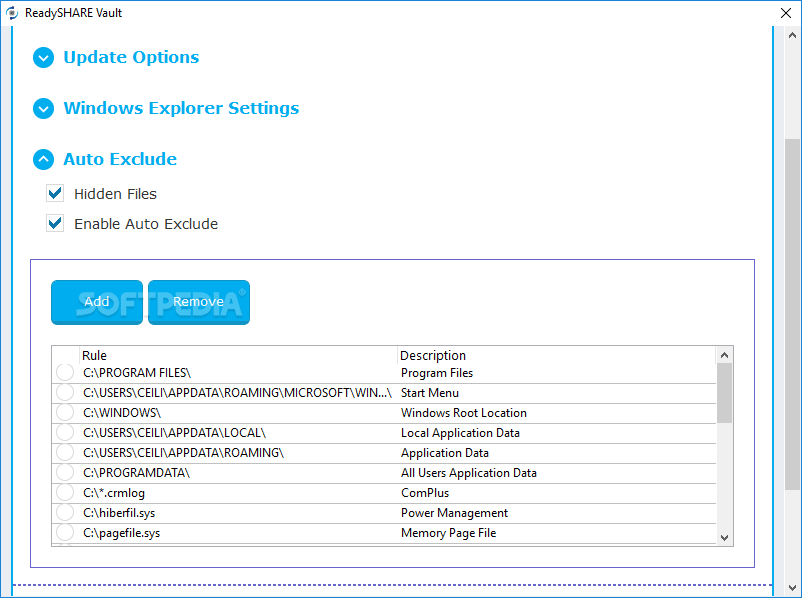The height and width of the screenshot is (598, 802).
Task: Click the ReadySHARE Vault title bar icon
Action: point(12,13)
